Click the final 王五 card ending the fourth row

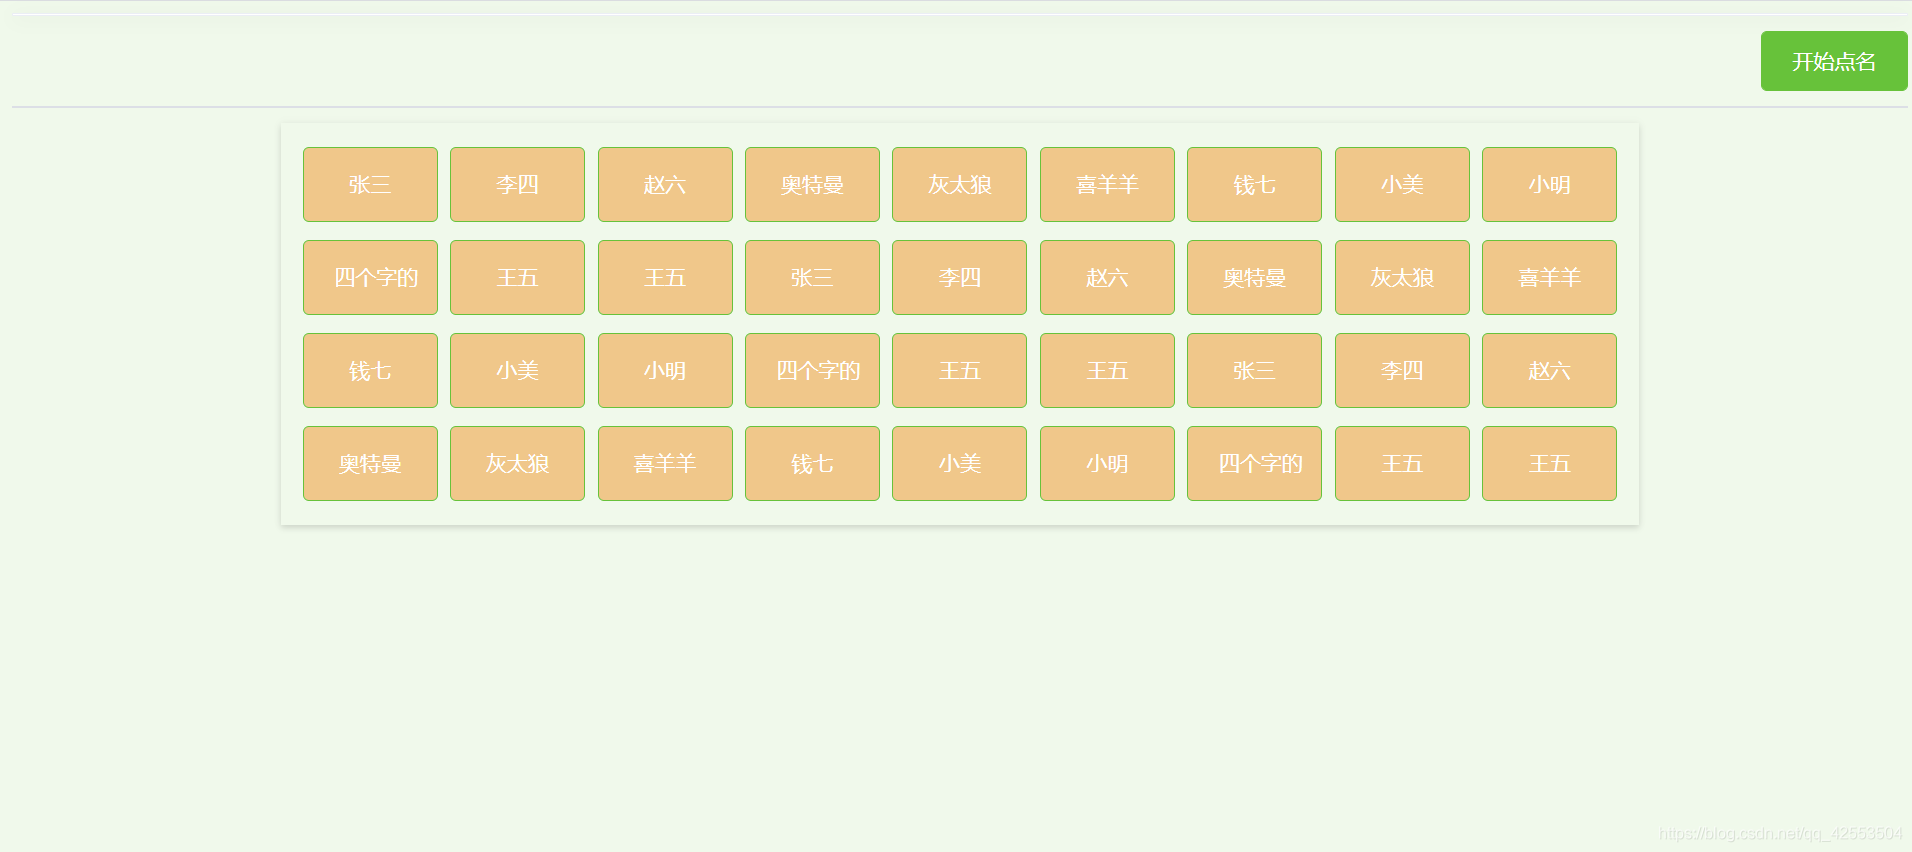point(1549,463)
